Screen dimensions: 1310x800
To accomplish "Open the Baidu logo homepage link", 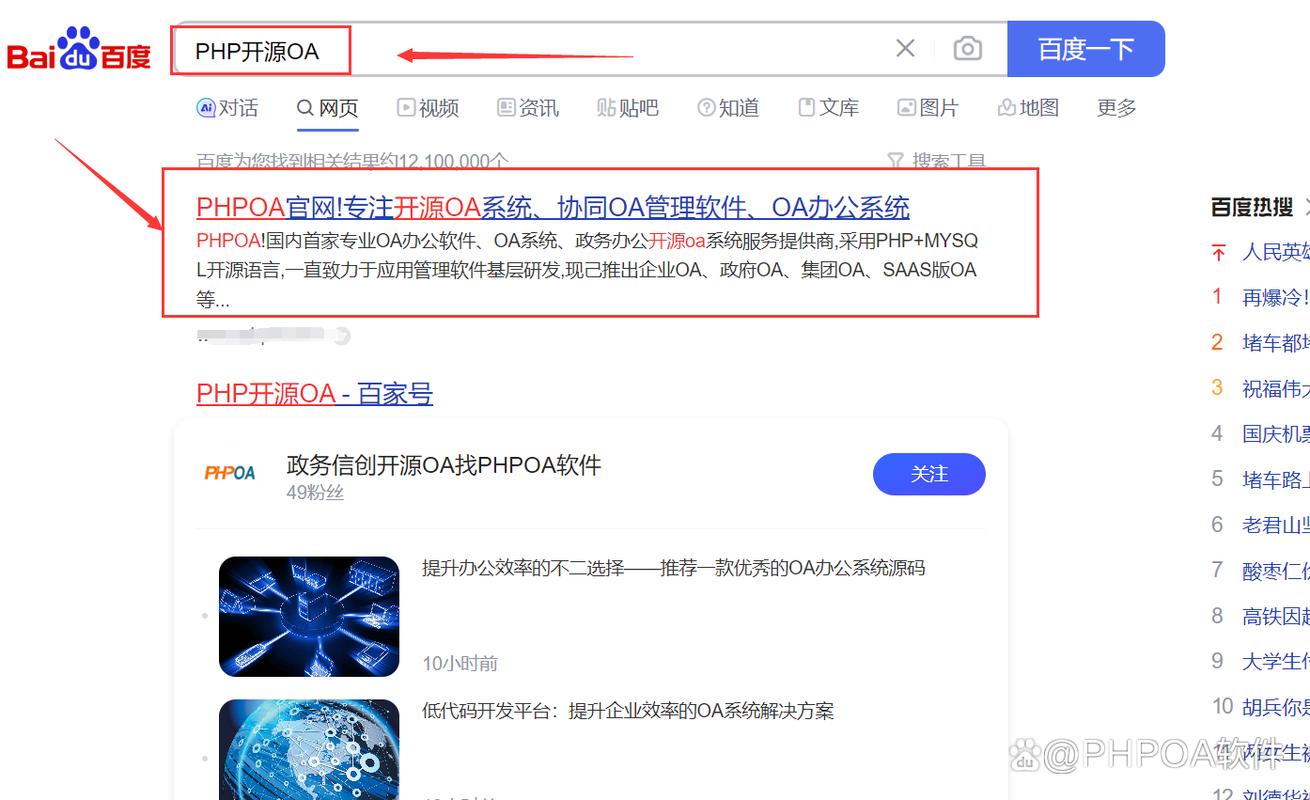I will point(79,49).
